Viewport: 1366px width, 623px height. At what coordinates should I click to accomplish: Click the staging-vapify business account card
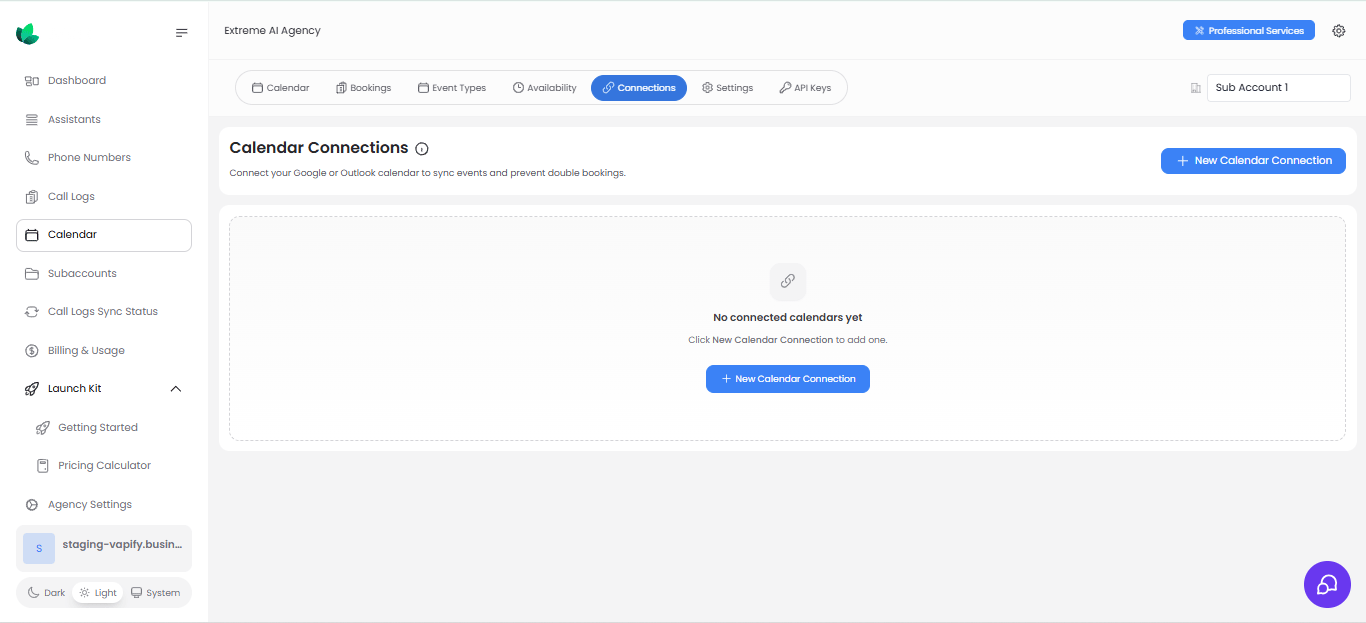[x=104, y=548]
